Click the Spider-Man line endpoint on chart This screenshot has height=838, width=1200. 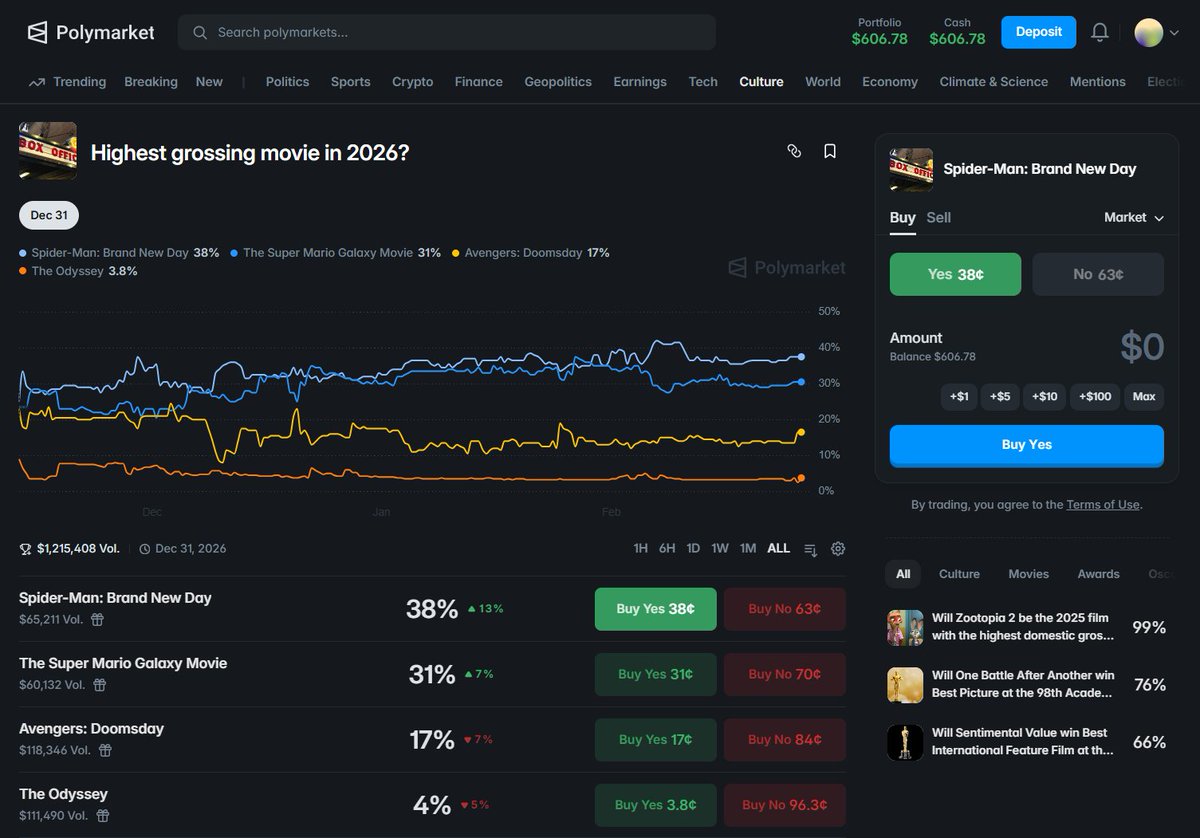(802, 356)
